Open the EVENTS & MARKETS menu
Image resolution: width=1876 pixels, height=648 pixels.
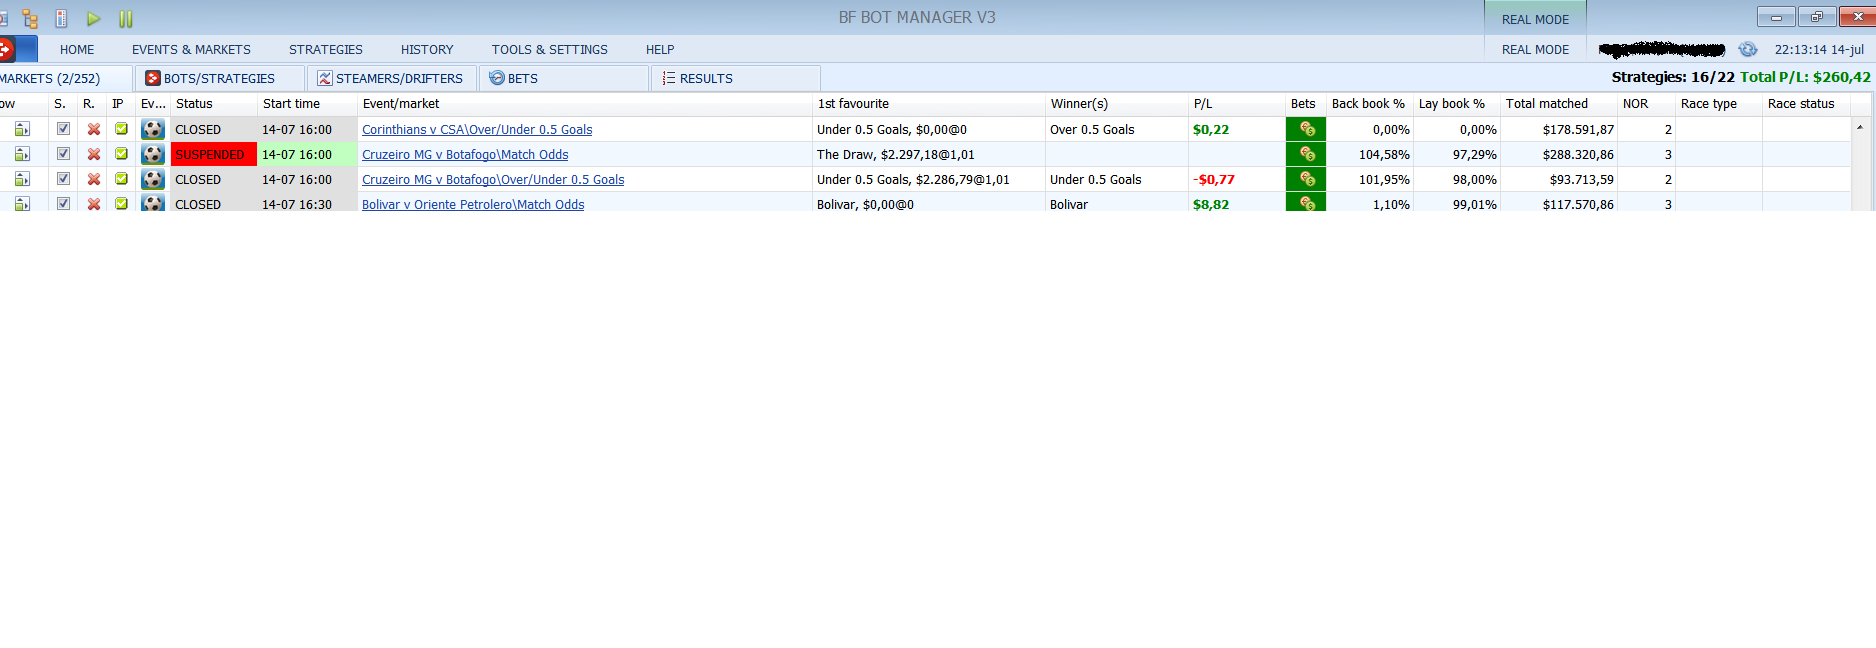point(191,49)
